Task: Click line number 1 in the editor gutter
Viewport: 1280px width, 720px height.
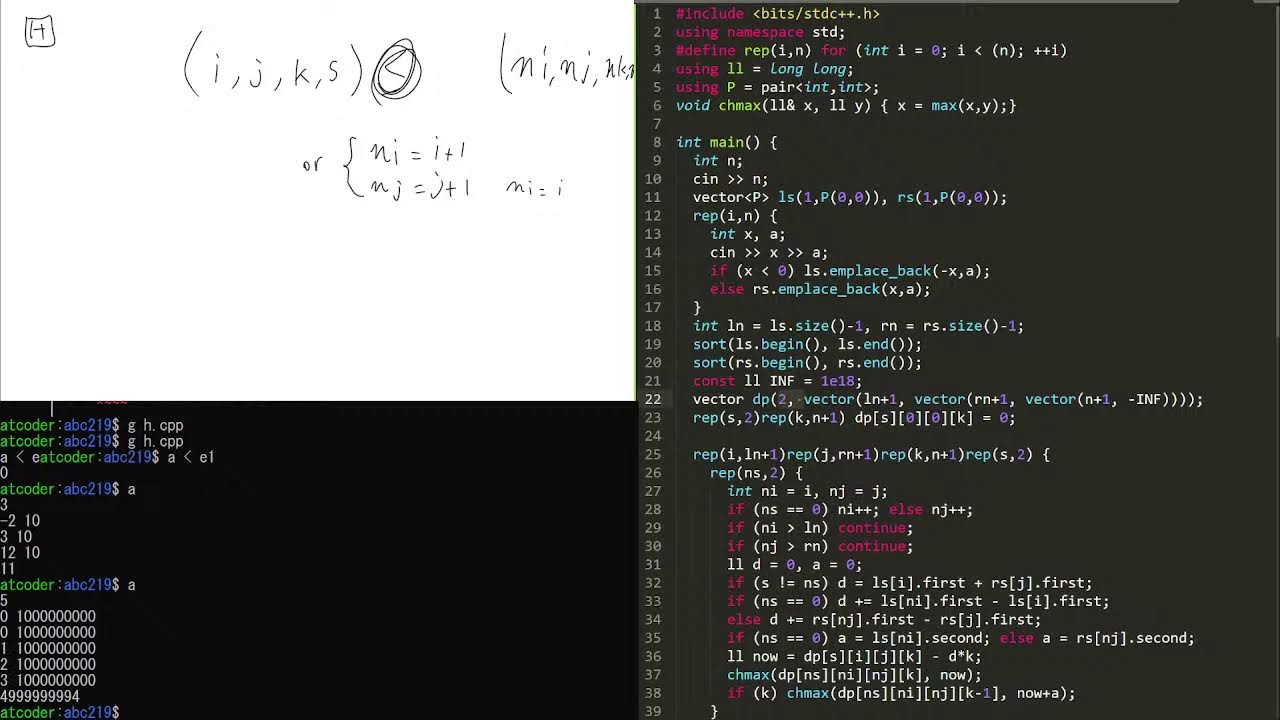Action: [x=657, y=14]
